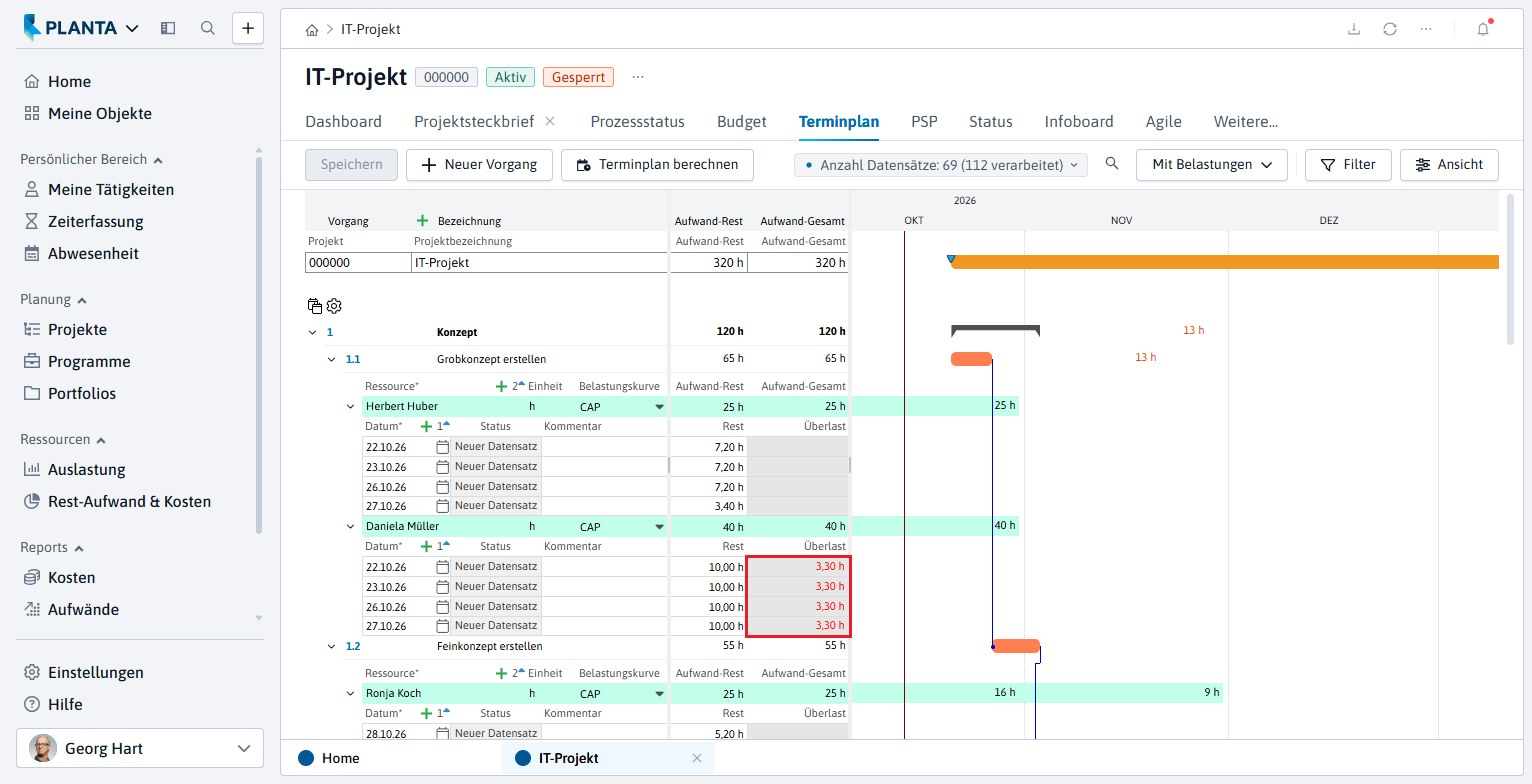Collapse the Konzept task row chevron

(312, 332)
